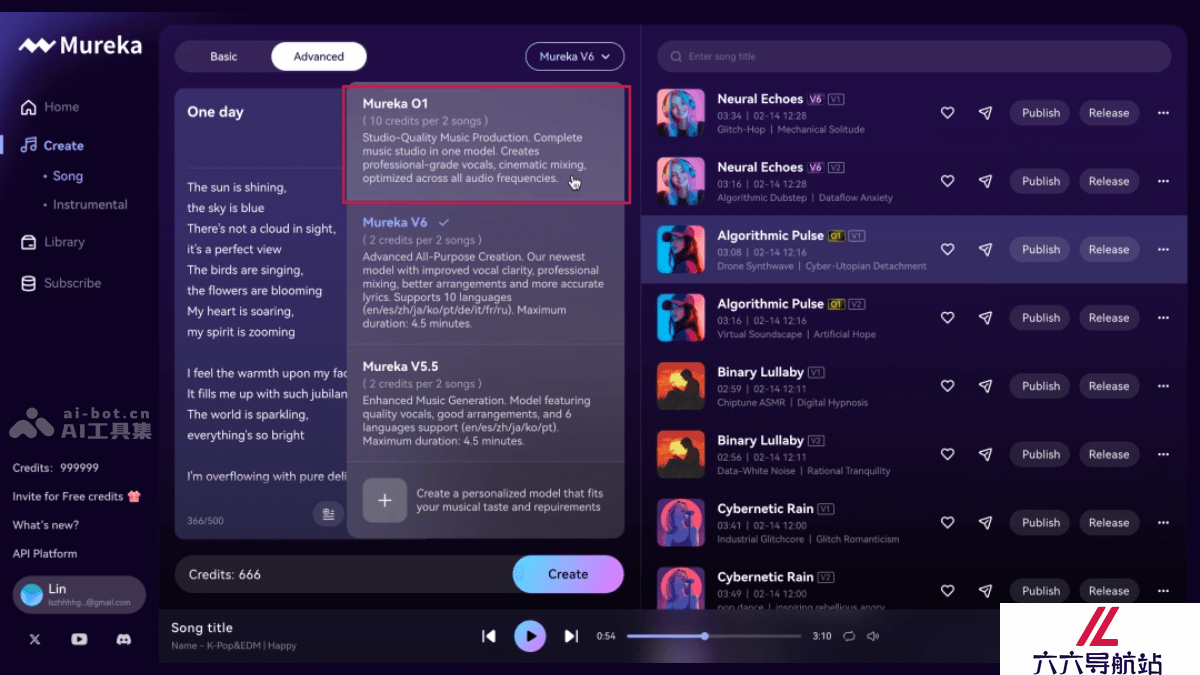The width and height of the screenshot is (1200, 675).
Task: Click the Create song button
Action: click(568, 574)
